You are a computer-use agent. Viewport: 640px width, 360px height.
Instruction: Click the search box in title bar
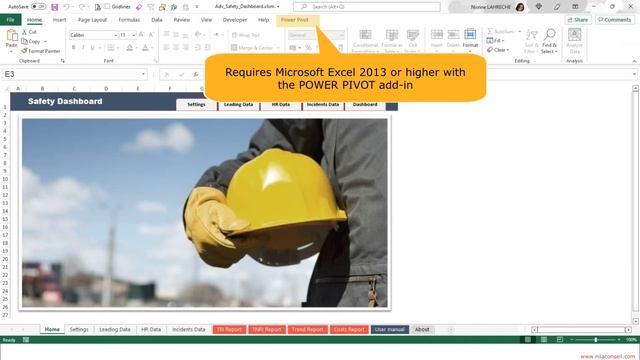367,7
